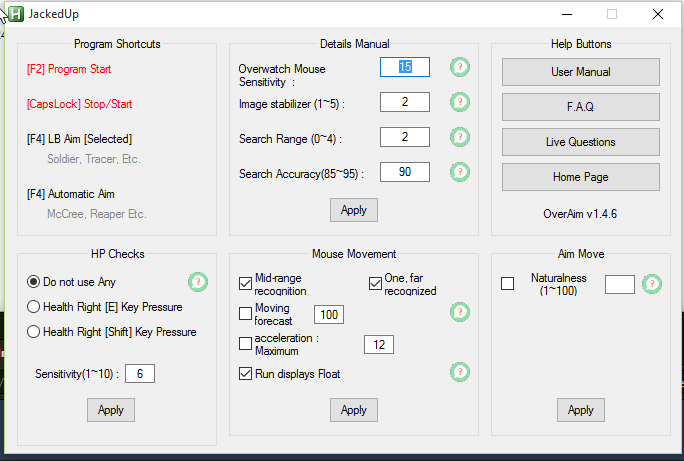Click help icon for Search Accuracy
Image resolution: width=684 pixels, height=461 pixels.
459,172
